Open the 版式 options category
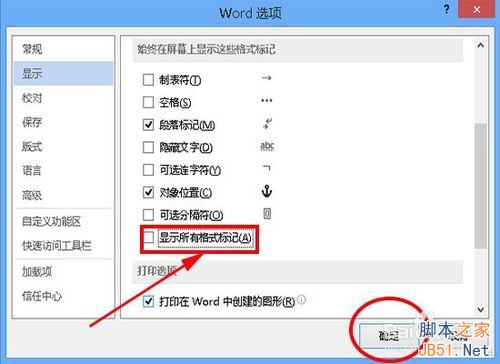The image size is (500, 364). pyautogui.click(x=63, y=146)
